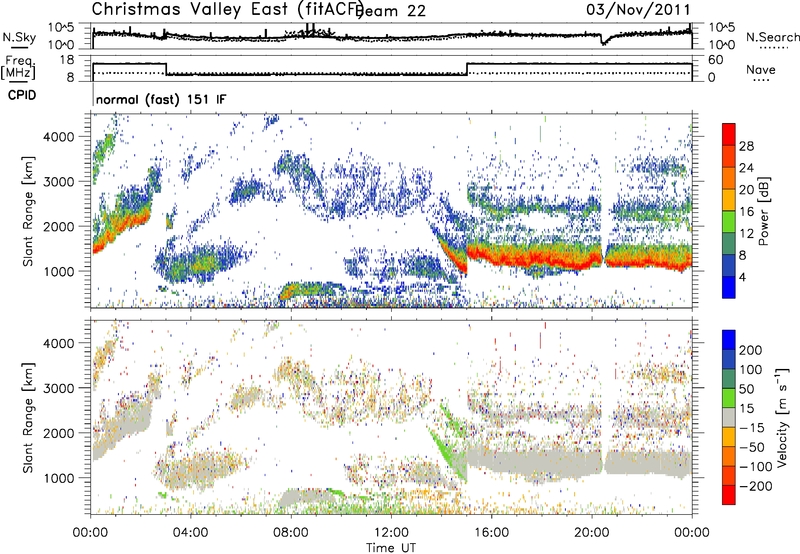Click the 'Slant Range [km]' label of power panel
The height and width of the screenshot is (554, 800).
click(x=28, y=211)
